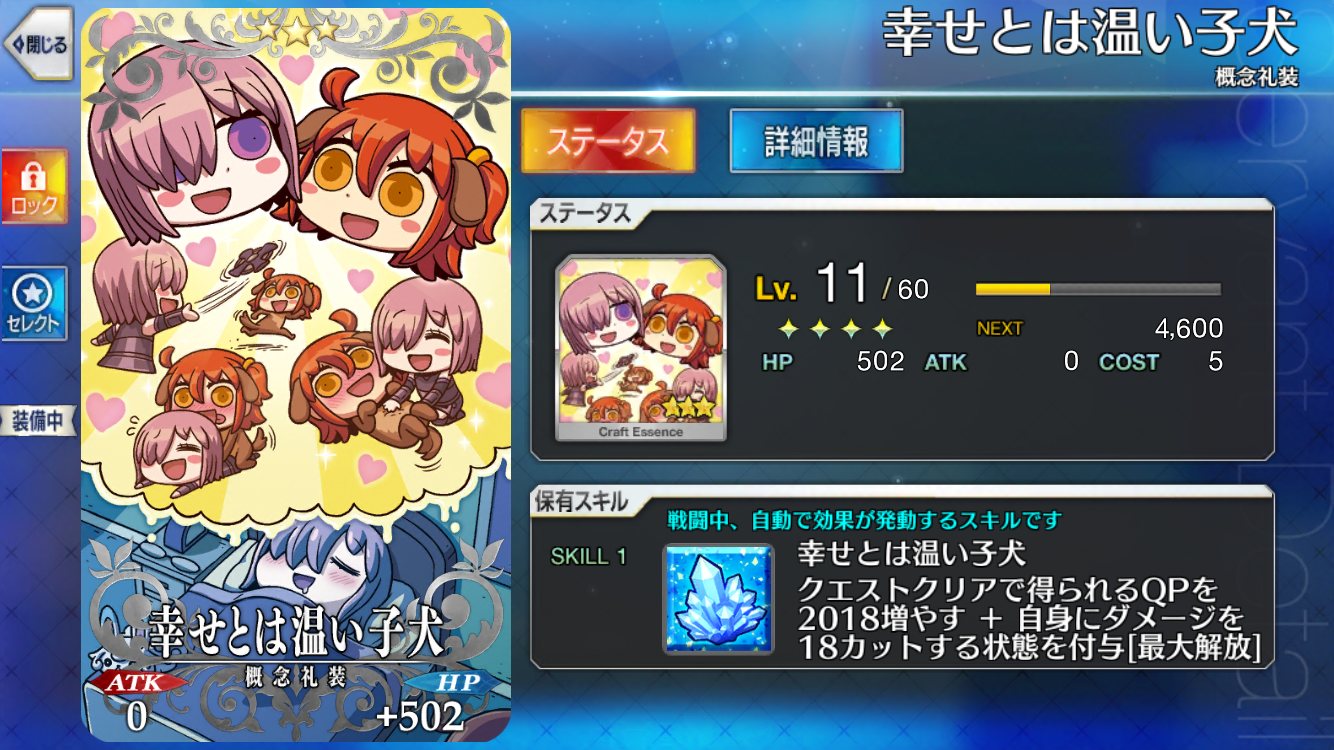The height and width of the screenshot is (750, 1334).
Task: Toggle the セレクト star icon
Action: tap(34, 303)
